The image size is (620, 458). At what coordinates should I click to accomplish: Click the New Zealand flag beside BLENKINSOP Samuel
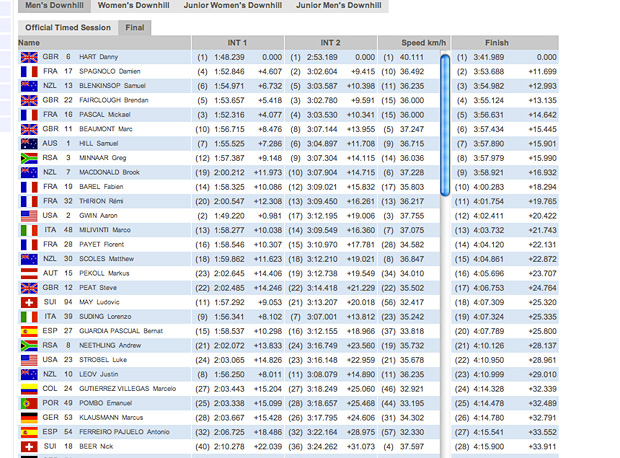tap(29, 87)
